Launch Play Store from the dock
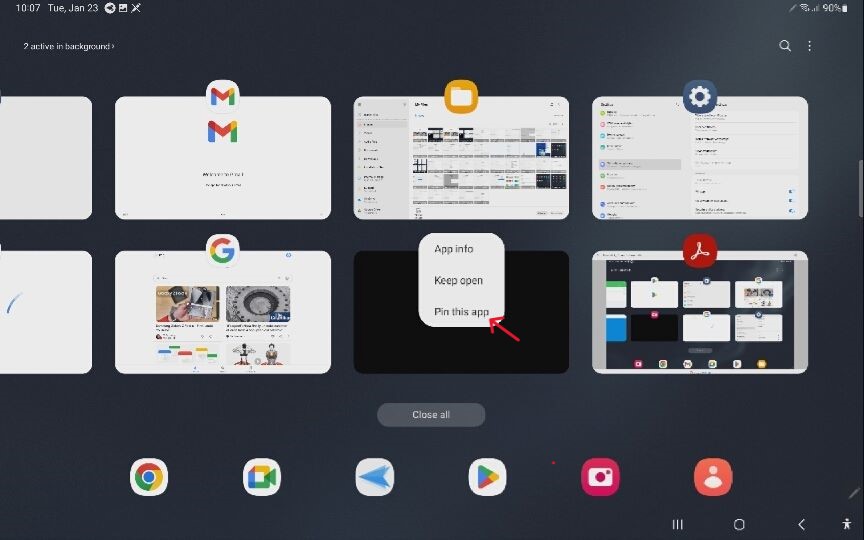Viewport: 864px width, 540px height. click(488, 477)
